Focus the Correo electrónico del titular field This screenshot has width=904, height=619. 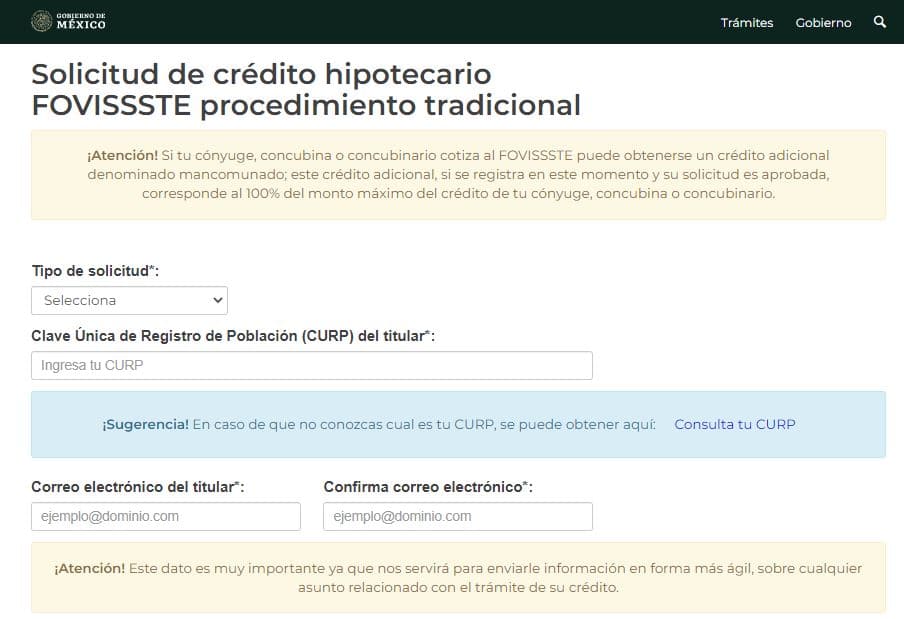point(166,516)
